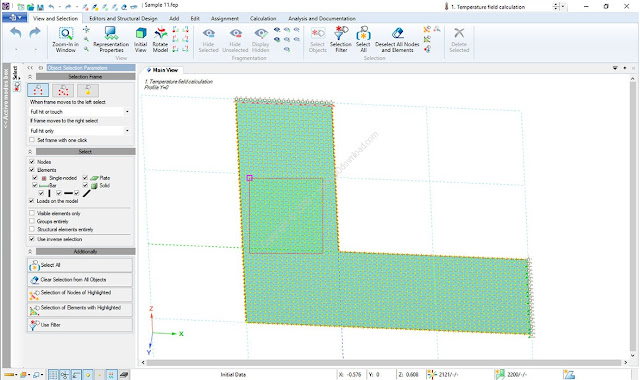Image resolution: width=640 pixels, height=380 pixels.
Task: Click the Hide Unselected icon
Action: [236, 33]
